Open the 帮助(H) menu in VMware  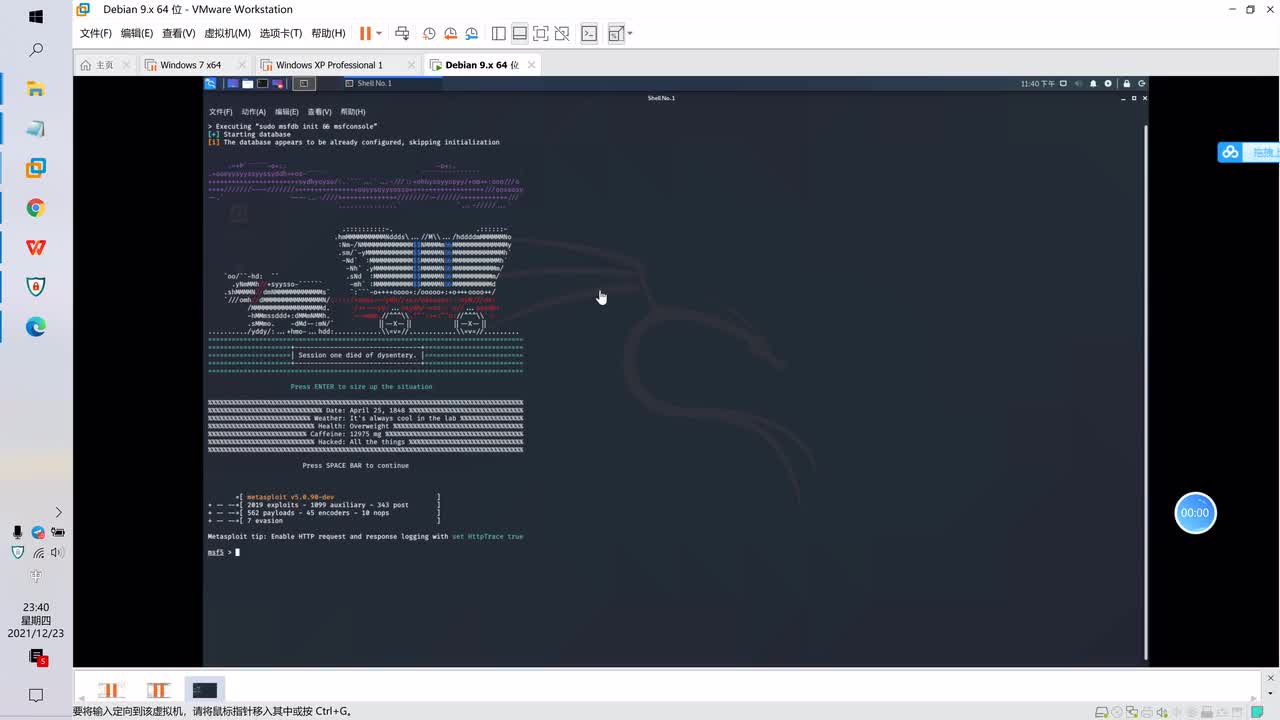pos(328,33)
